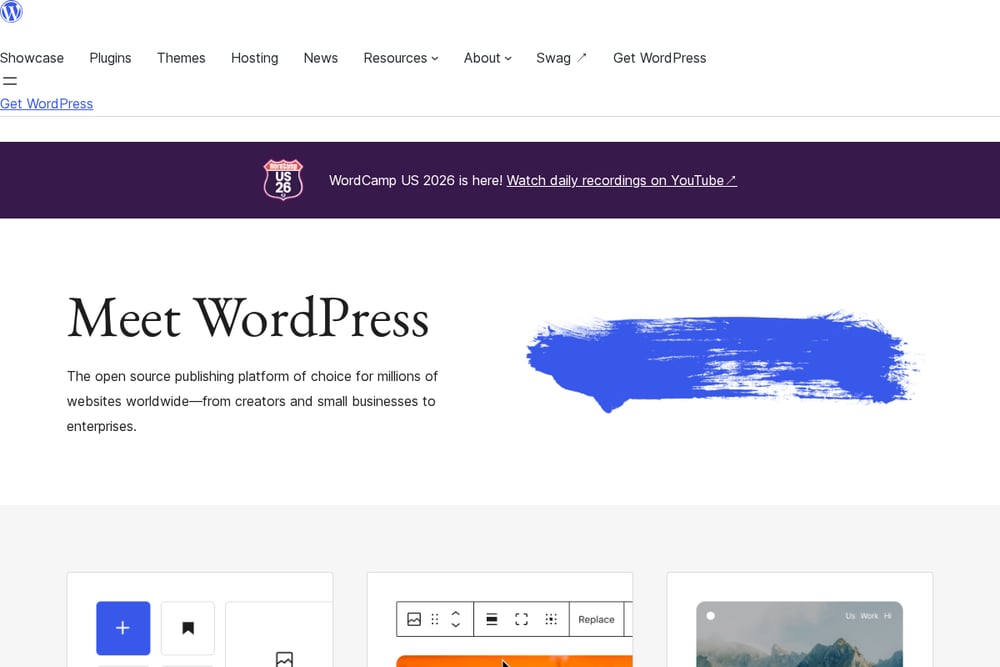
Task: Click the Meet WordPress heading
Action: tap(248, 318)
